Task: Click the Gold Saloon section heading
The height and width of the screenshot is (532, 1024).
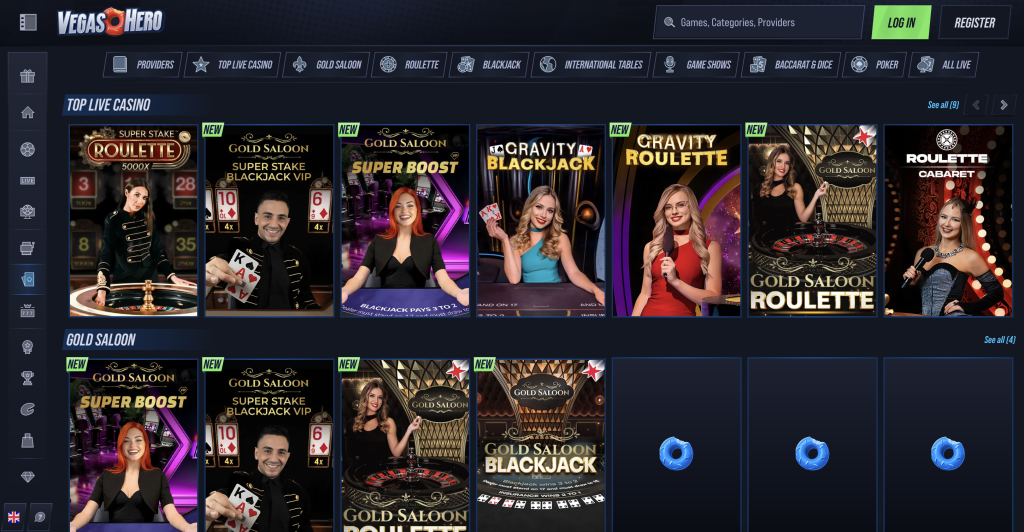Action: [101, 339]
